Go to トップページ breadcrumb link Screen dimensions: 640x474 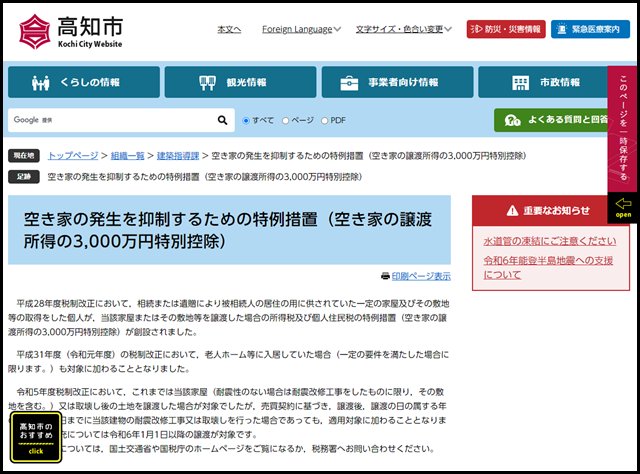pyautogui.click(x=73, y=156)
